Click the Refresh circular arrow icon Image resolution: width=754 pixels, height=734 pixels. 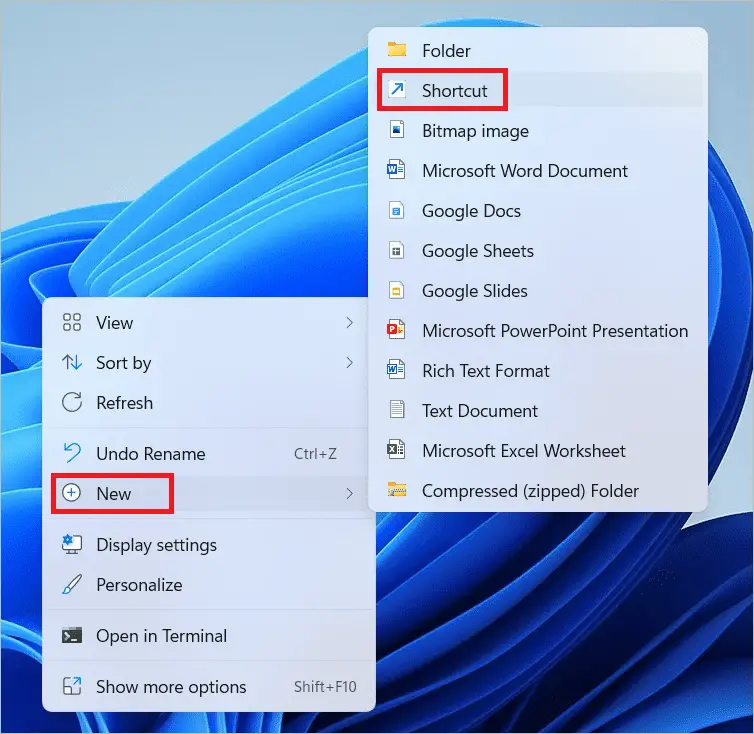[x=72, y=402]
